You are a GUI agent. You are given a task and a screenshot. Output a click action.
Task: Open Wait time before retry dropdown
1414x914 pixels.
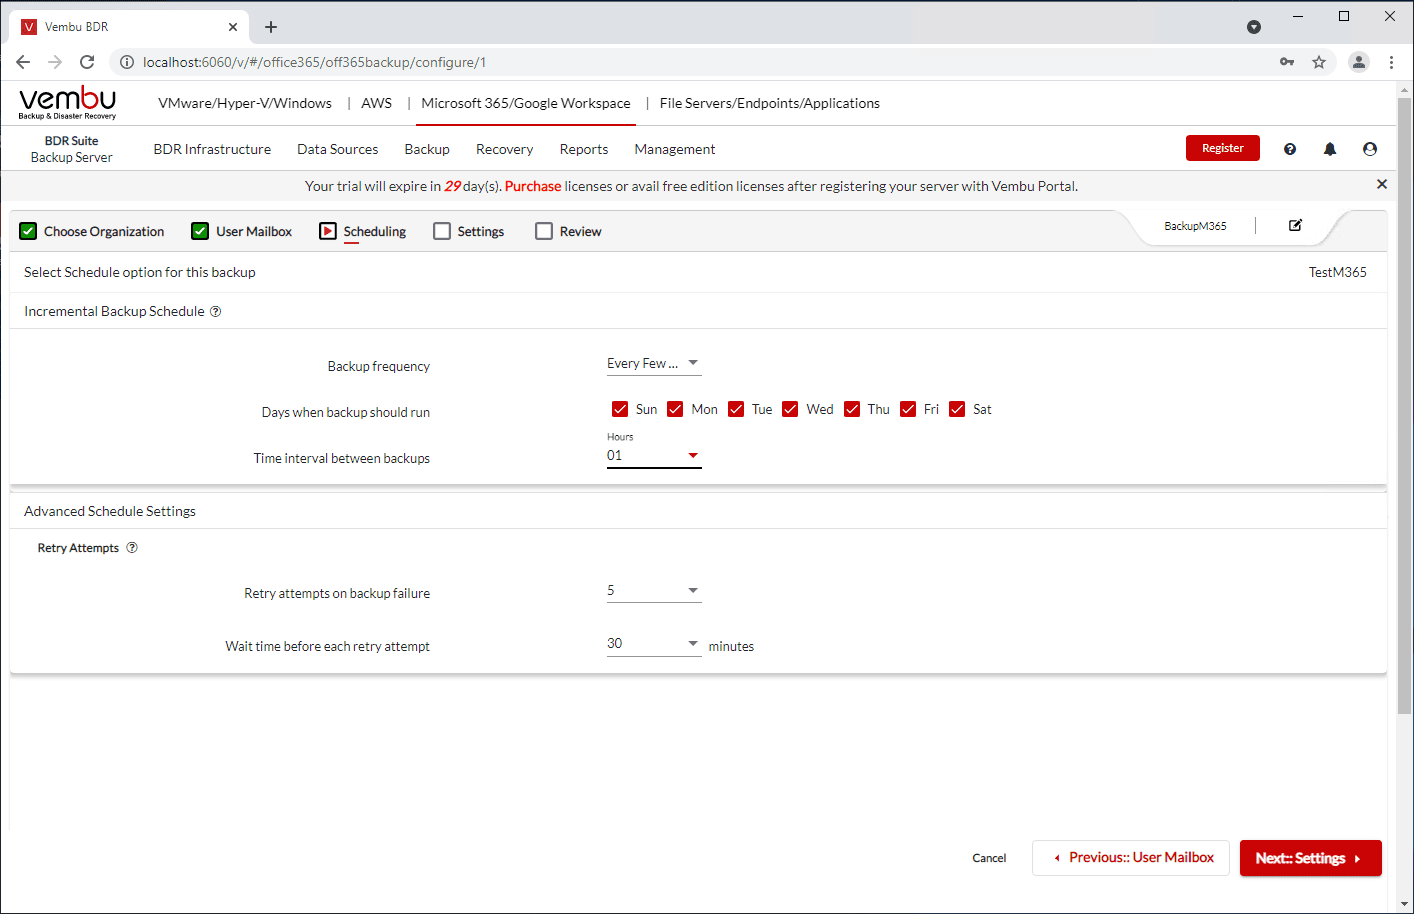pos(654,644)
